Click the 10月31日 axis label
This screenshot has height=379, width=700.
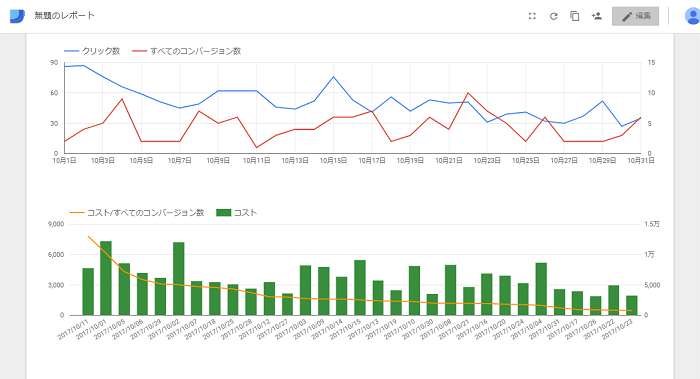click(641, 160)
